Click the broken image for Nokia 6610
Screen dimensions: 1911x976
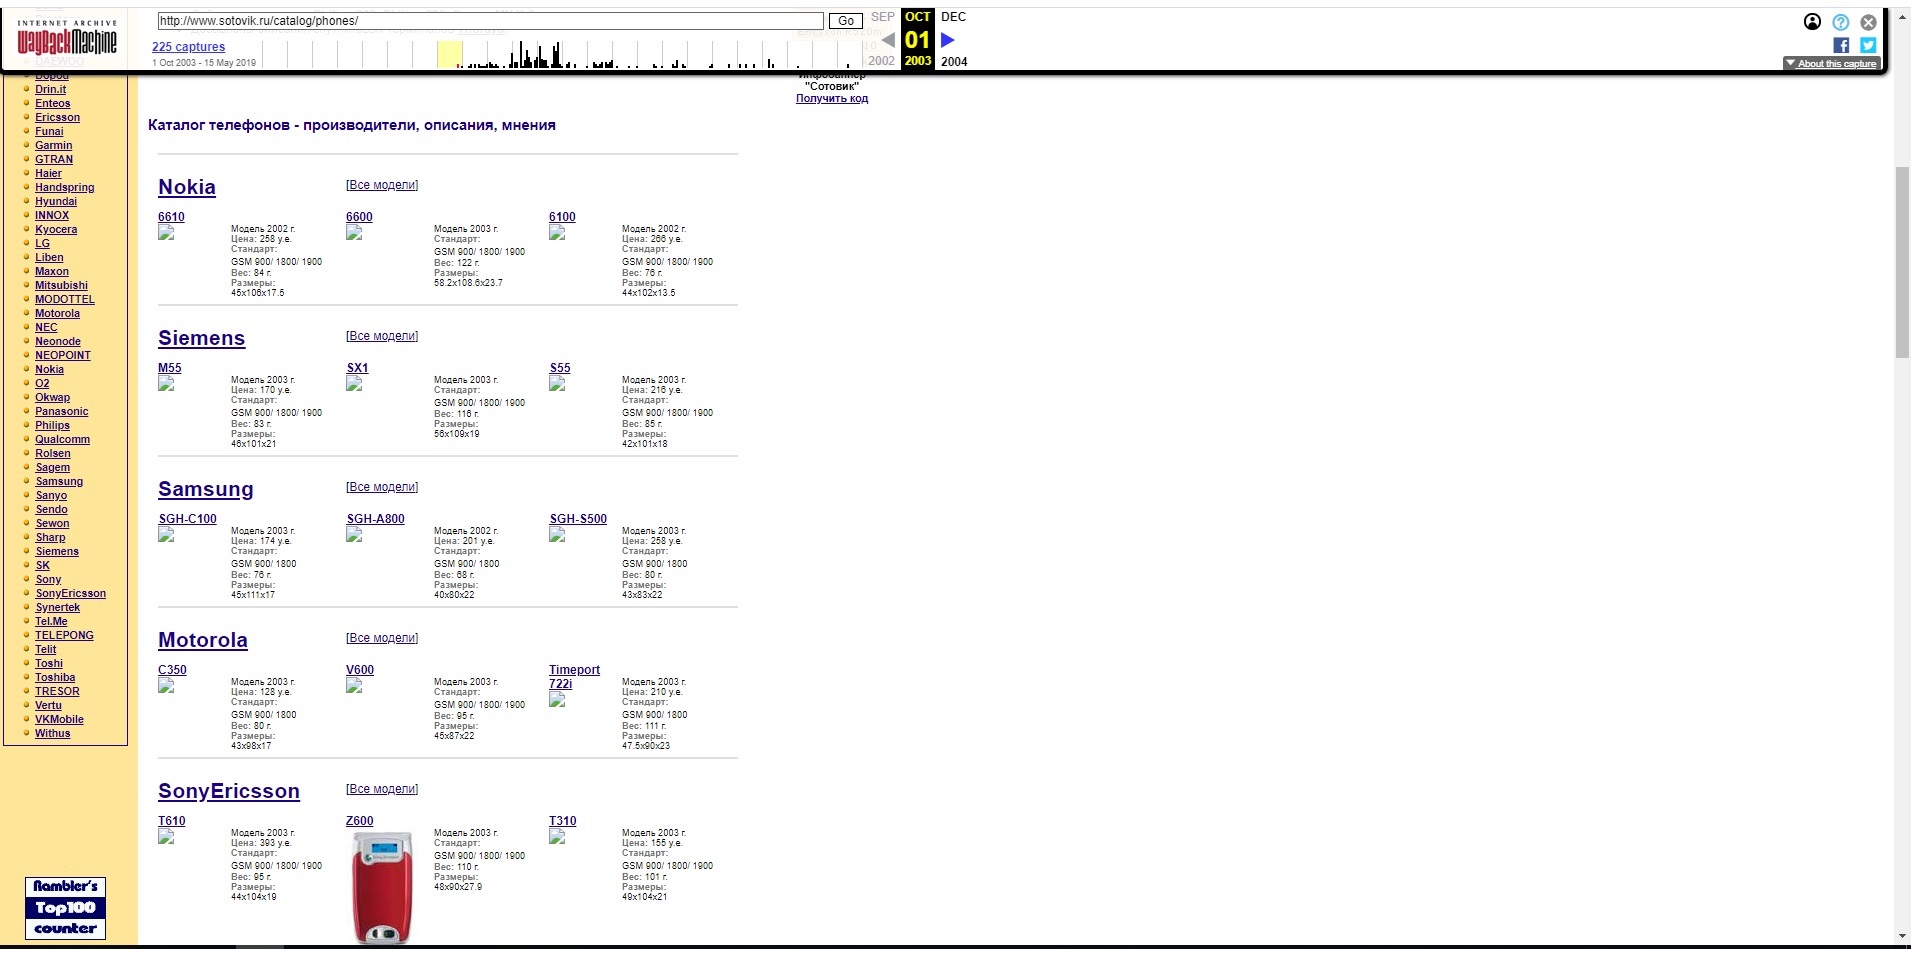click(x=166, y=233)
